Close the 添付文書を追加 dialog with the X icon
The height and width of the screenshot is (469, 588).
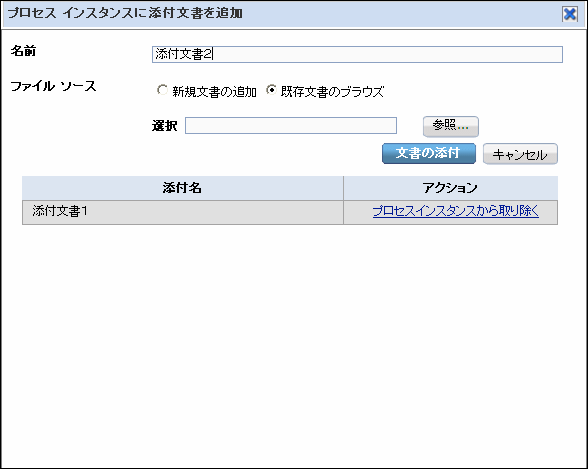570,14
